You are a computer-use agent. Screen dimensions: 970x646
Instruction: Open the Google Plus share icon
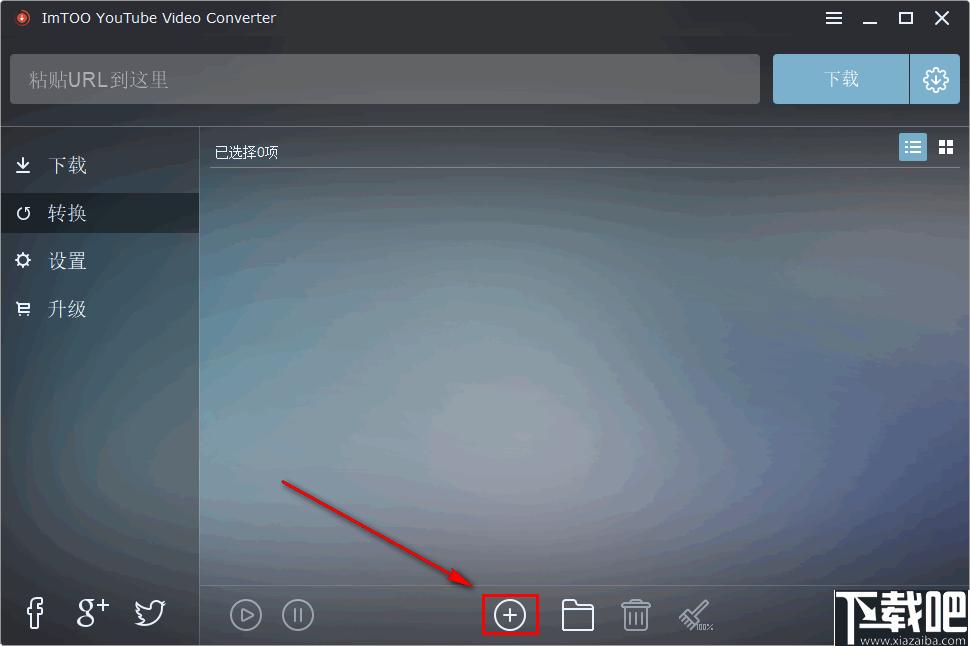coord(92,613)
